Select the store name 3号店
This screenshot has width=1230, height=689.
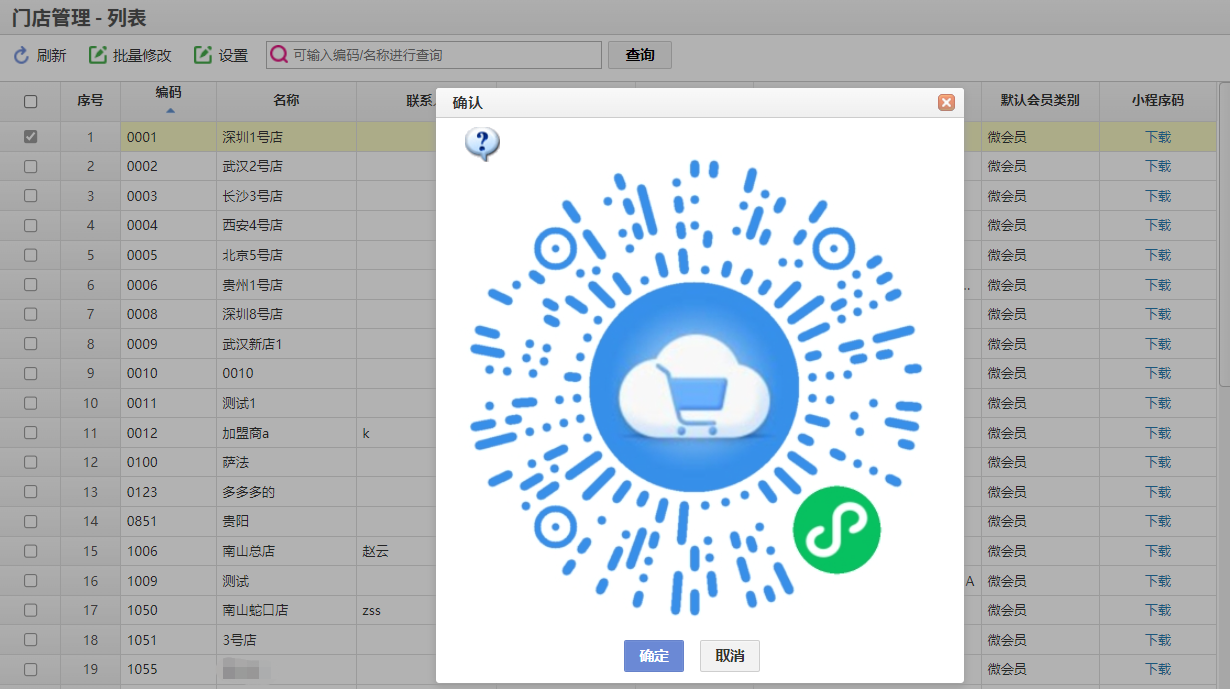(x=239, y=640)
